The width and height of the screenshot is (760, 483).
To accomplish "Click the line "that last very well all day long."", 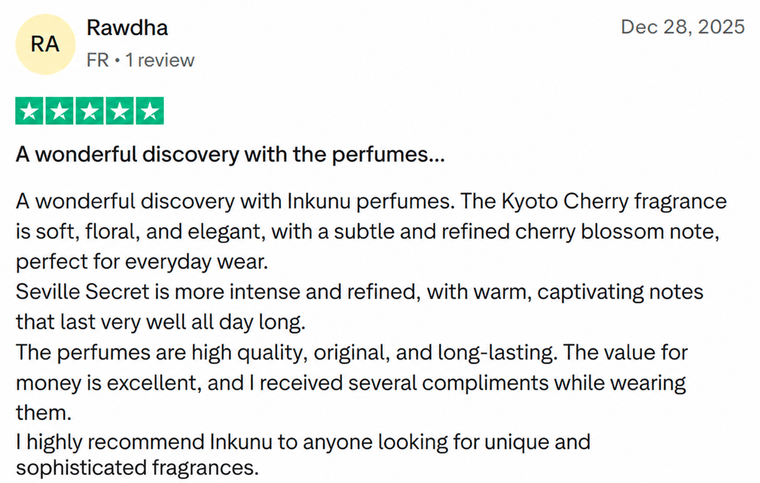I will [x=160, y=322].
